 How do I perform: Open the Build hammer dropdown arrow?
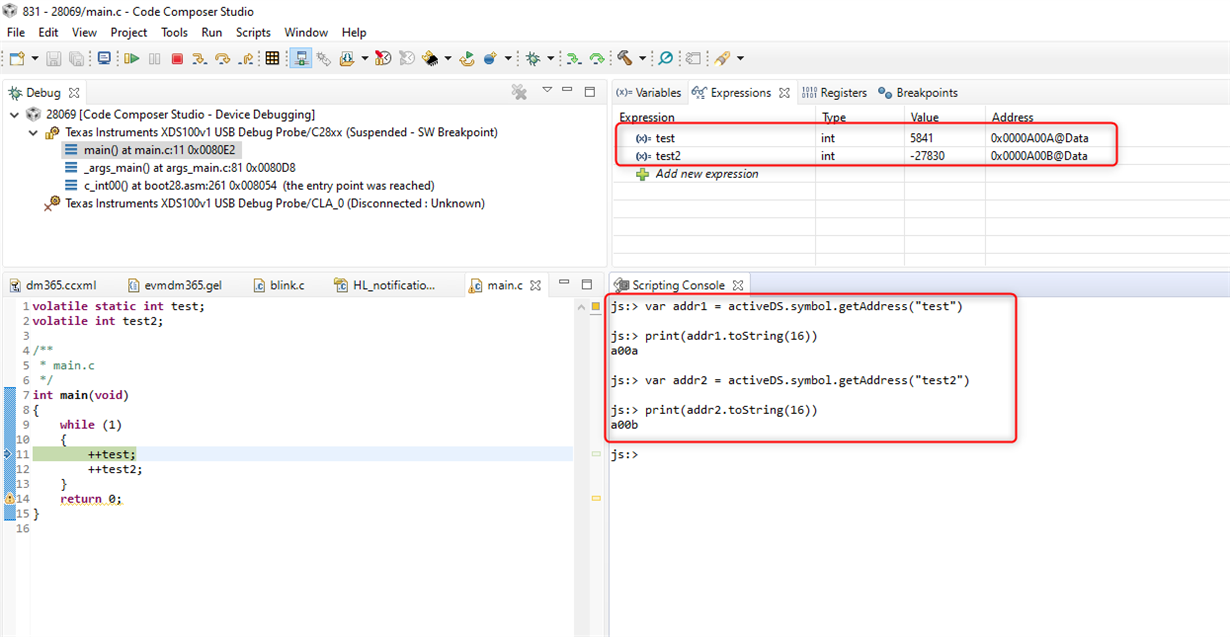(642, 59)
